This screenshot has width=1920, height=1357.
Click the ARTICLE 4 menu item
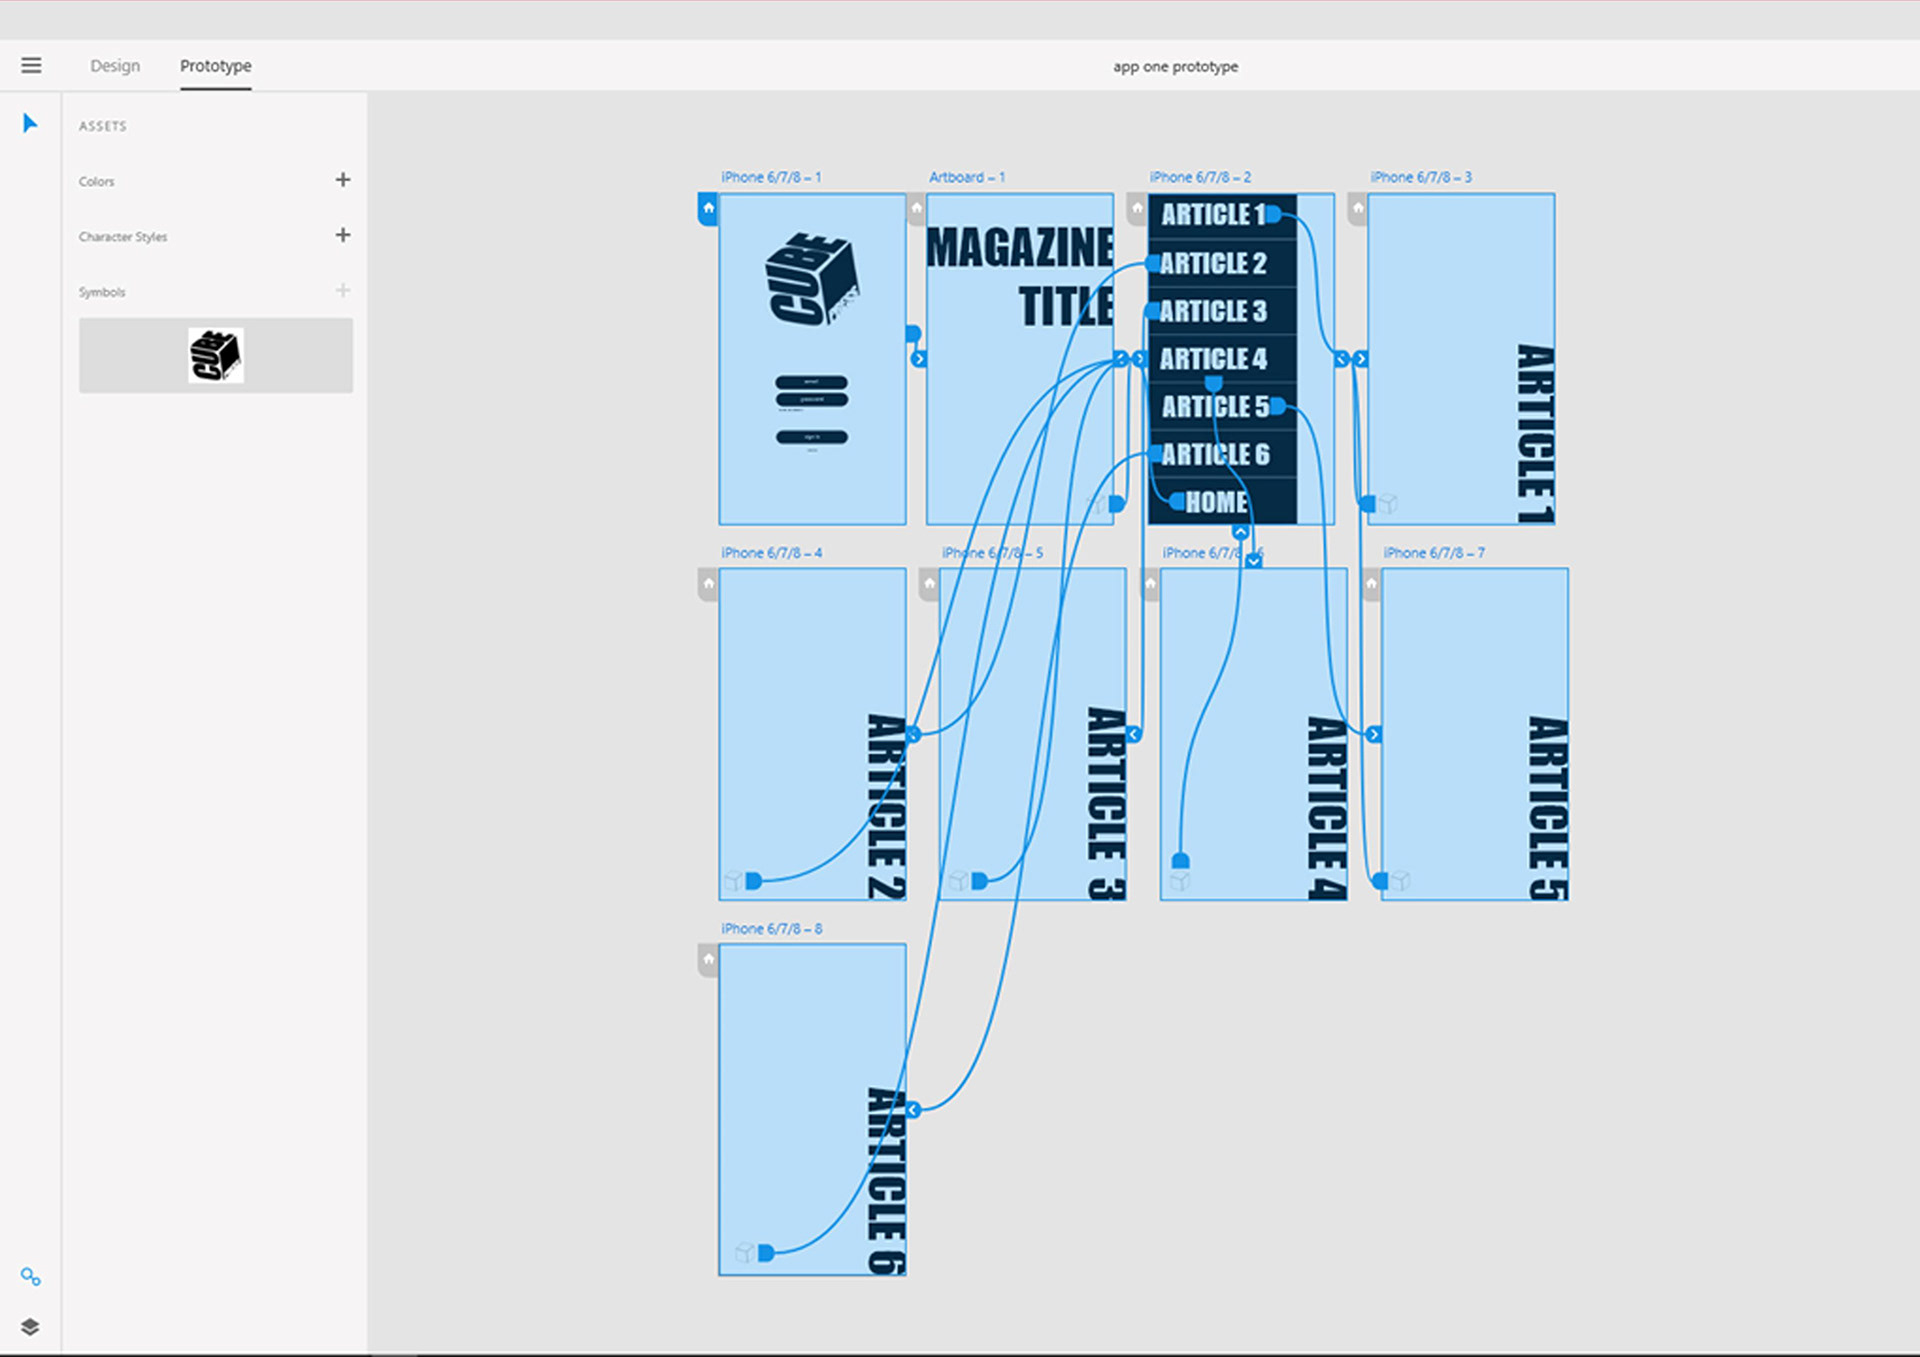(x=1212, y=359)
